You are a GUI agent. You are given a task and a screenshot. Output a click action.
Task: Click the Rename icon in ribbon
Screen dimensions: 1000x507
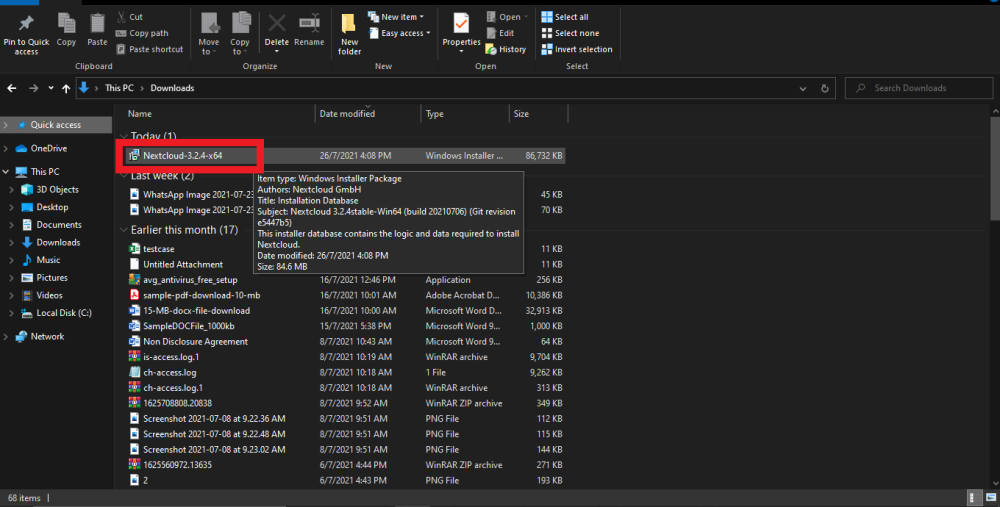click(x=309, y=24)
